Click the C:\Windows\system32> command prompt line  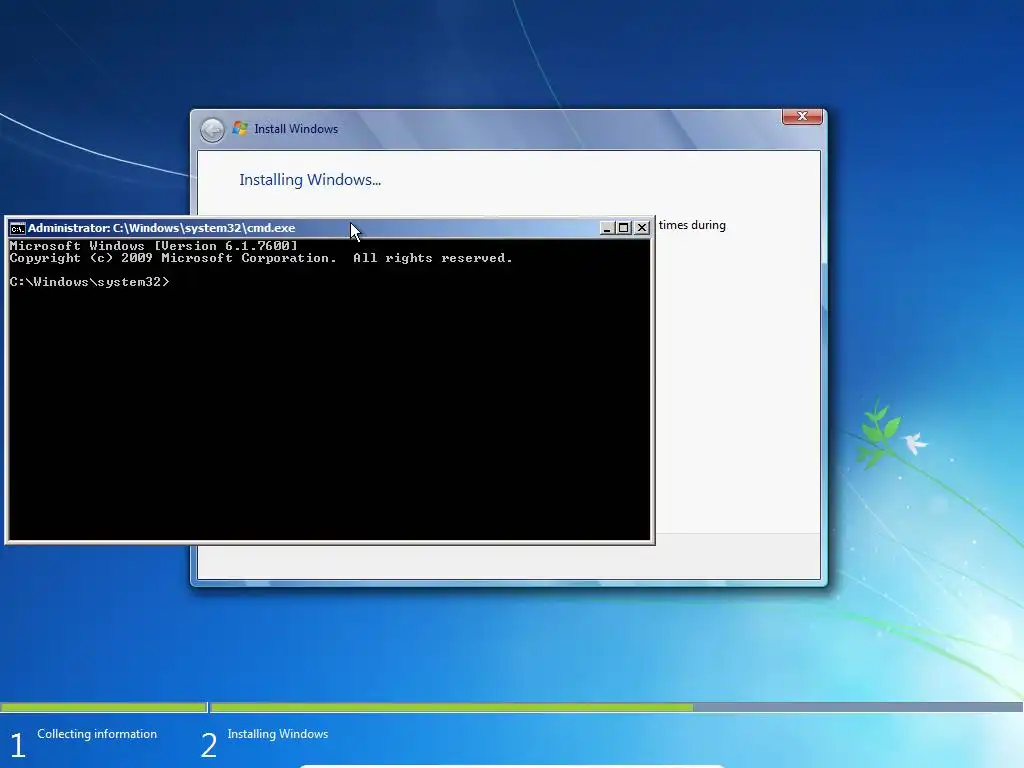89,281
